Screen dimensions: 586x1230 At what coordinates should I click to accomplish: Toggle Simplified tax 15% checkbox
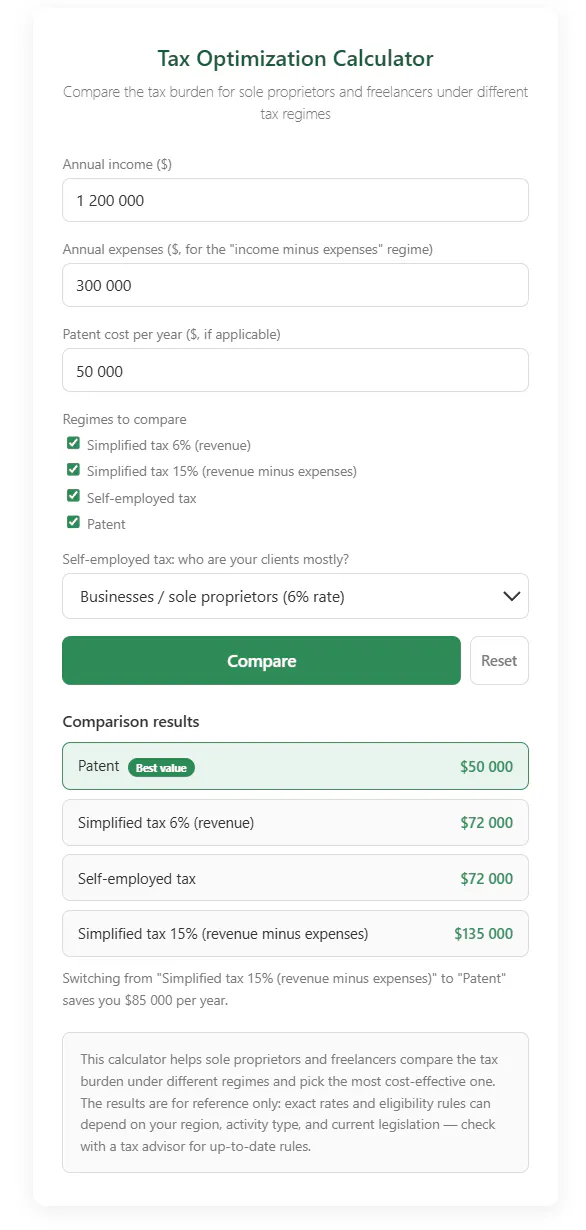[73, 469]
